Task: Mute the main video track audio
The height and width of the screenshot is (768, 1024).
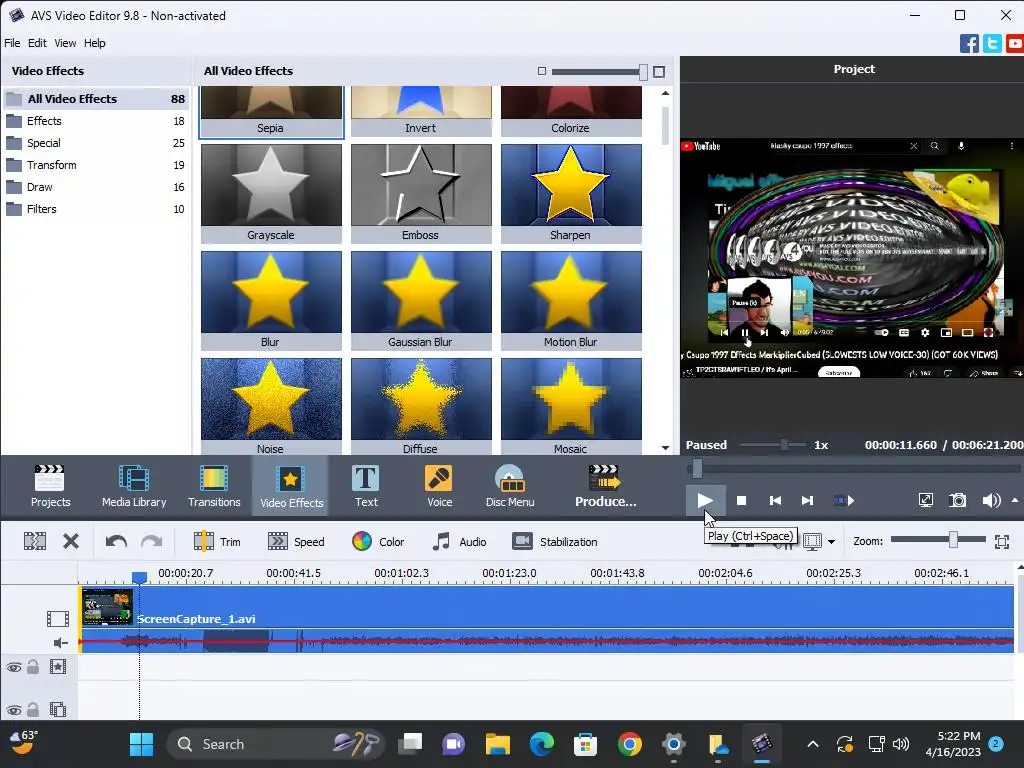Action: [60, 643]
